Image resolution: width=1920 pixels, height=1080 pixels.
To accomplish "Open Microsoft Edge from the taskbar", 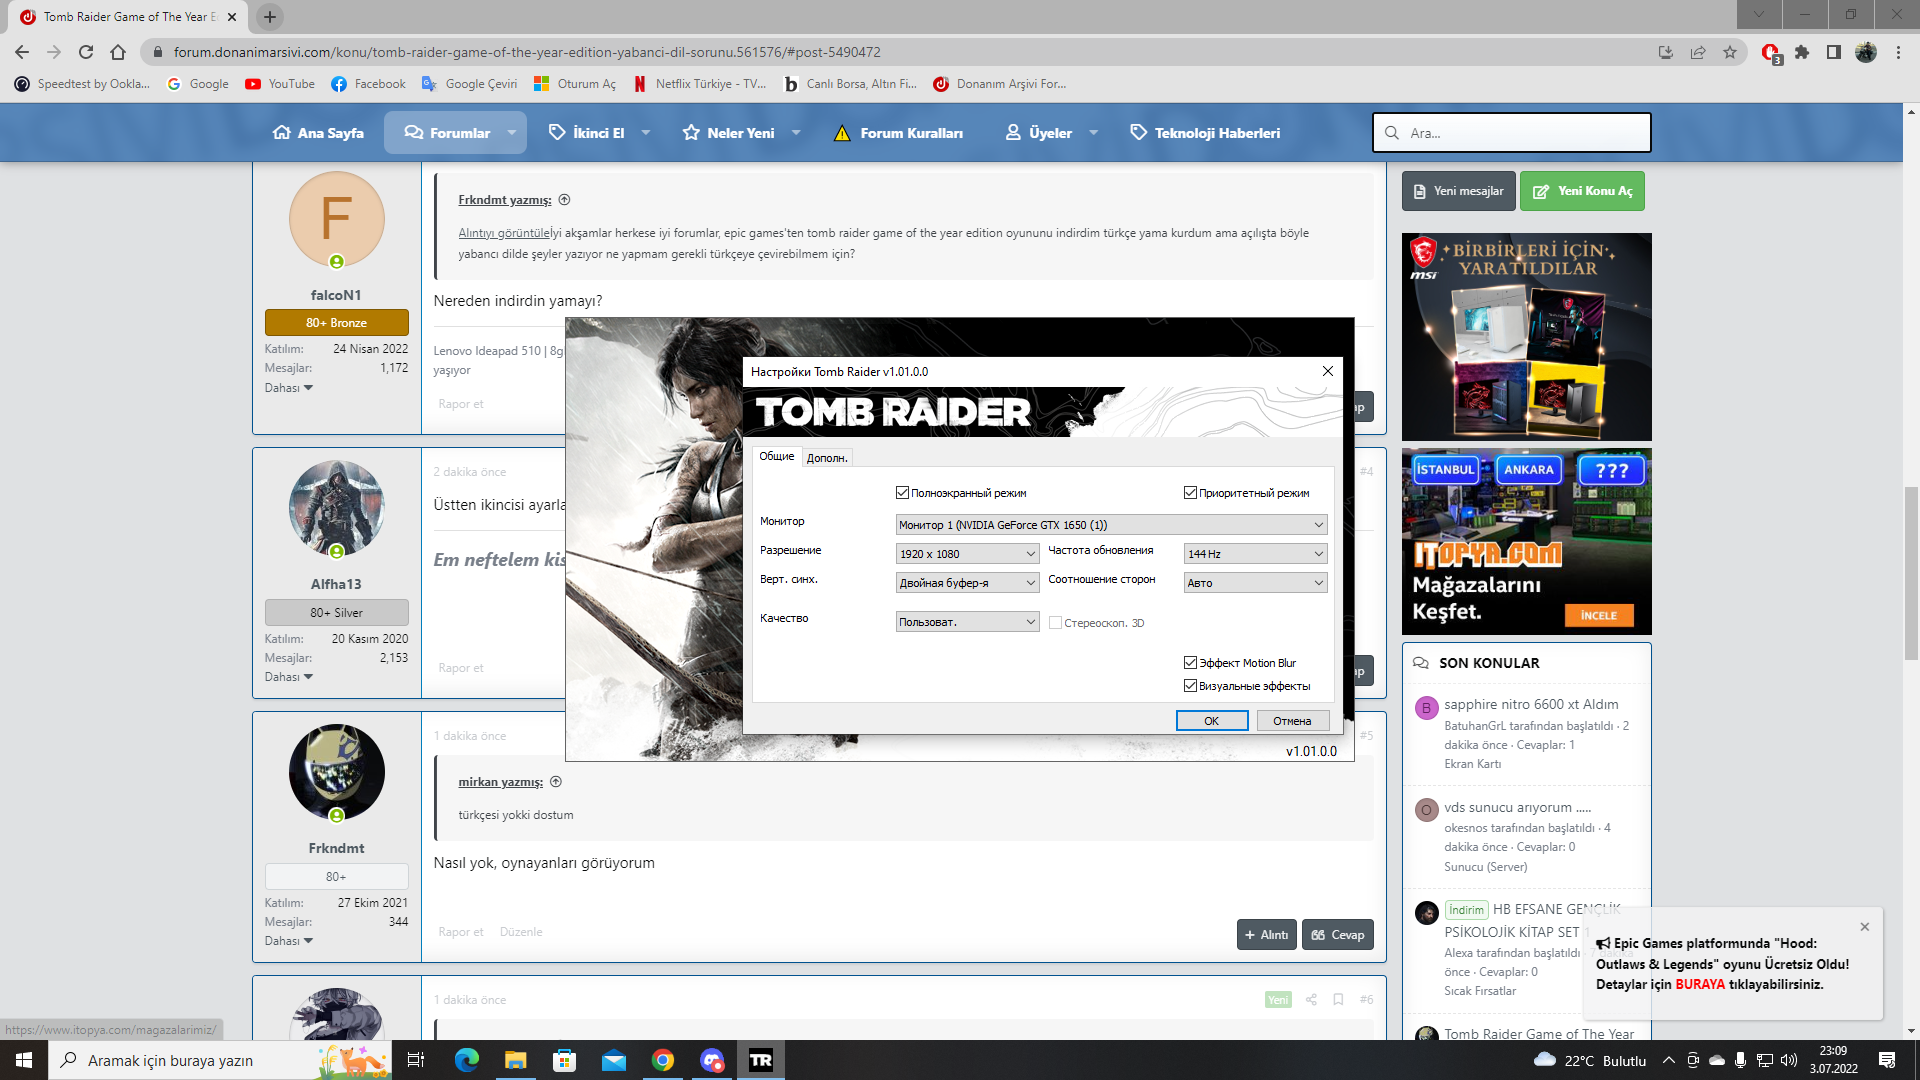I will coord(467,1060).
